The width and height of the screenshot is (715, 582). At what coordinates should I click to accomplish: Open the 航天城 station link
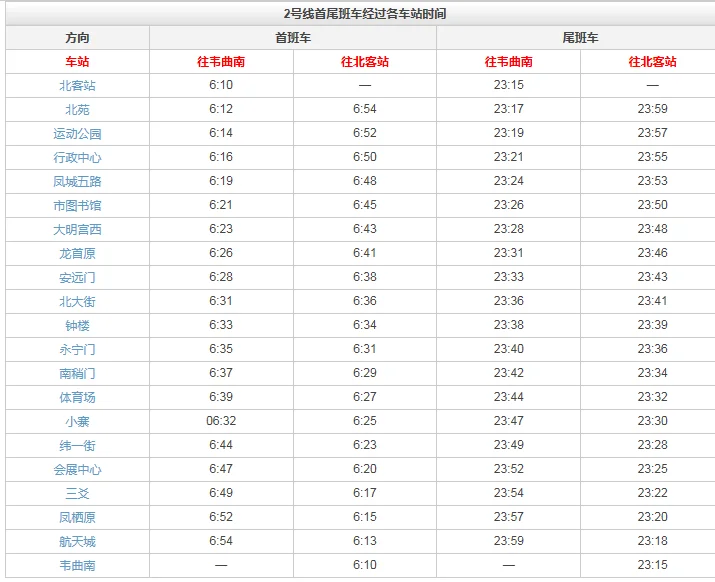[77, 541]
